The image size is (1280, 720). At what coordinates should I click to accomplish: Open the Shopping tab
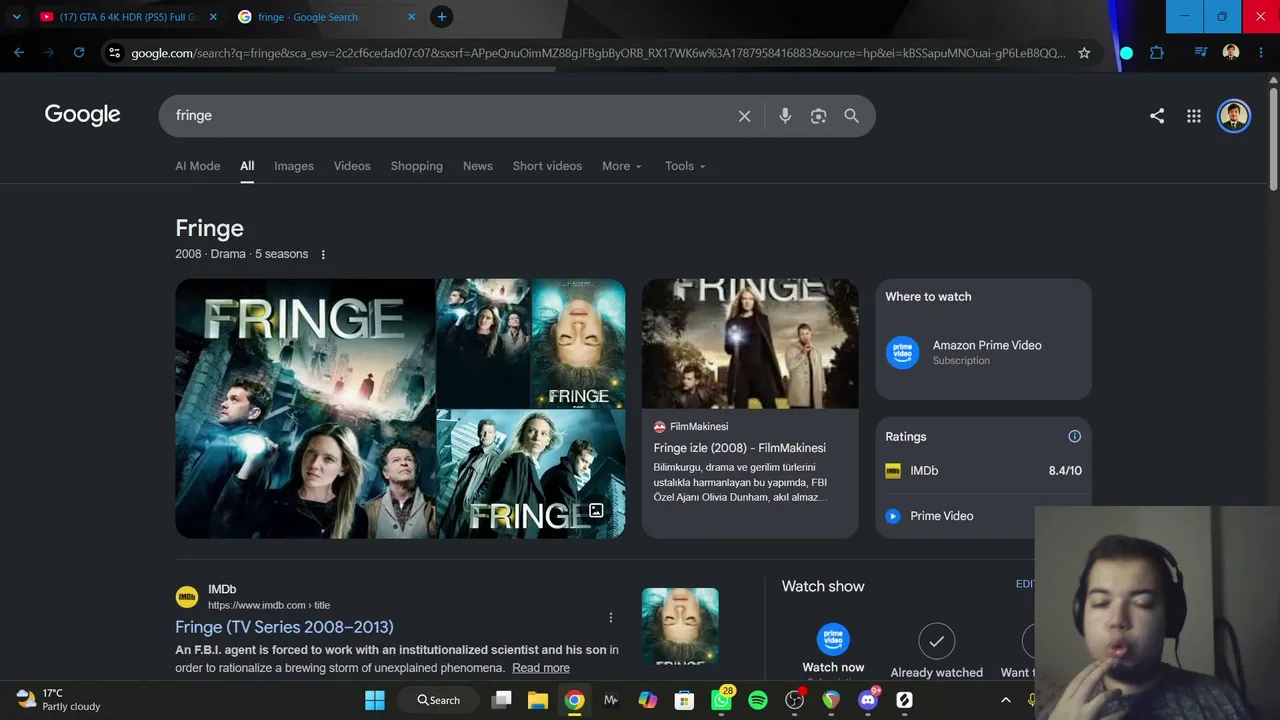click(417, 166)
